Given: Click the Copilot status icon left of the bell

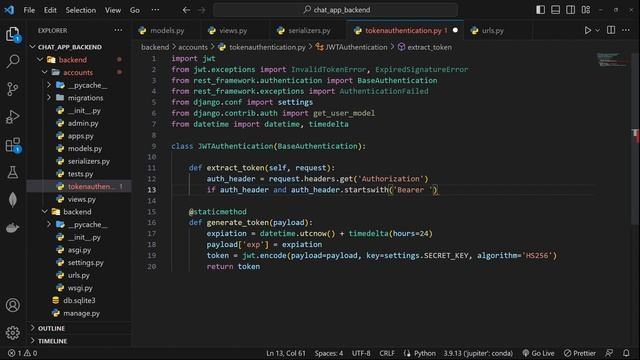Looking at the screenshot, I should tap(609, 353).
